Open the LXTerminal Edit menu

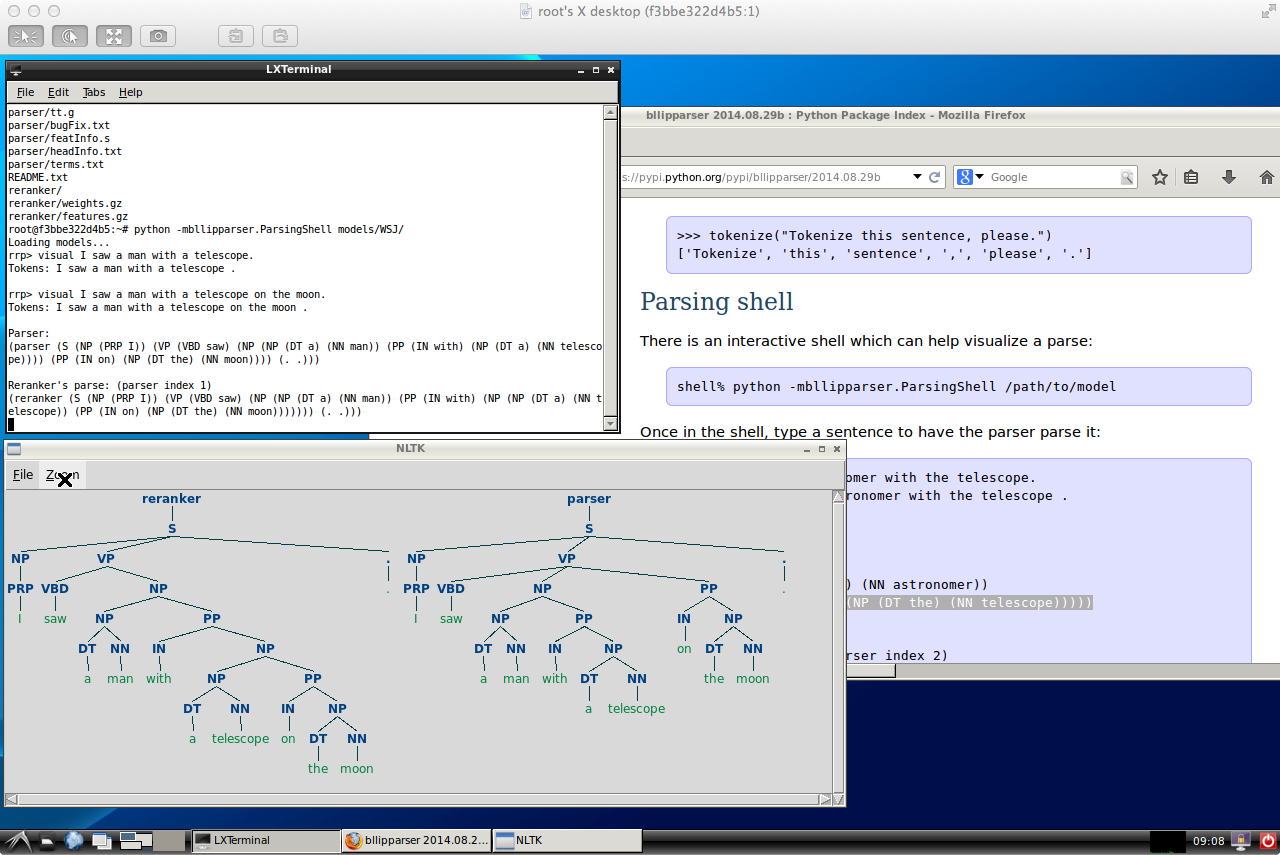click(58, 92)
